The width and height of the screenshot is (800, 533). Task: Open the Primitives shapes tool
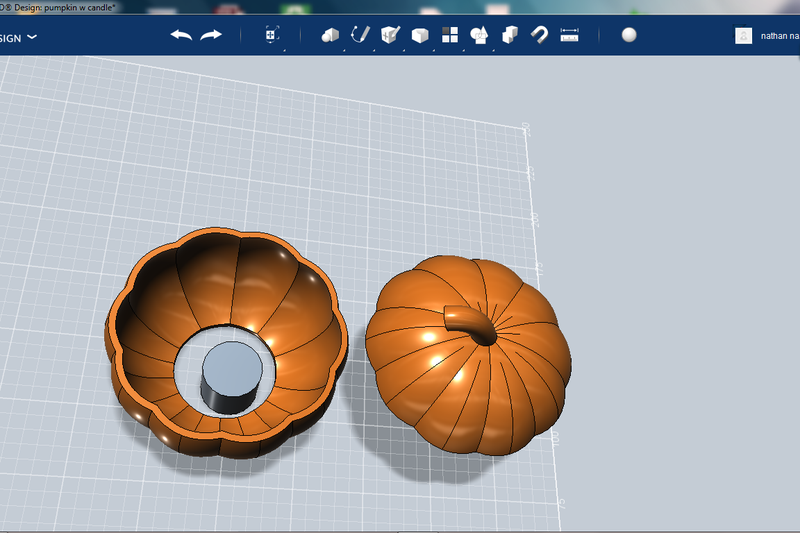[x=330, y=35]
